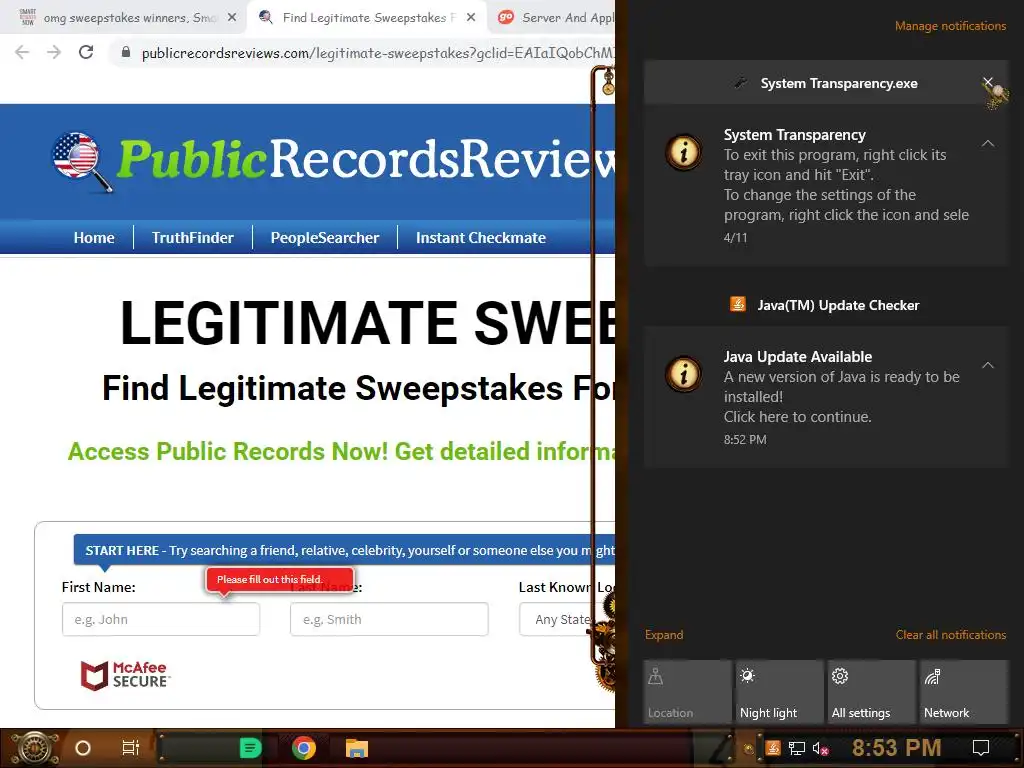Click LEGITIMATE SWEE page heading
Viewport: 1024px width, 768px height.
click(367, 323)
